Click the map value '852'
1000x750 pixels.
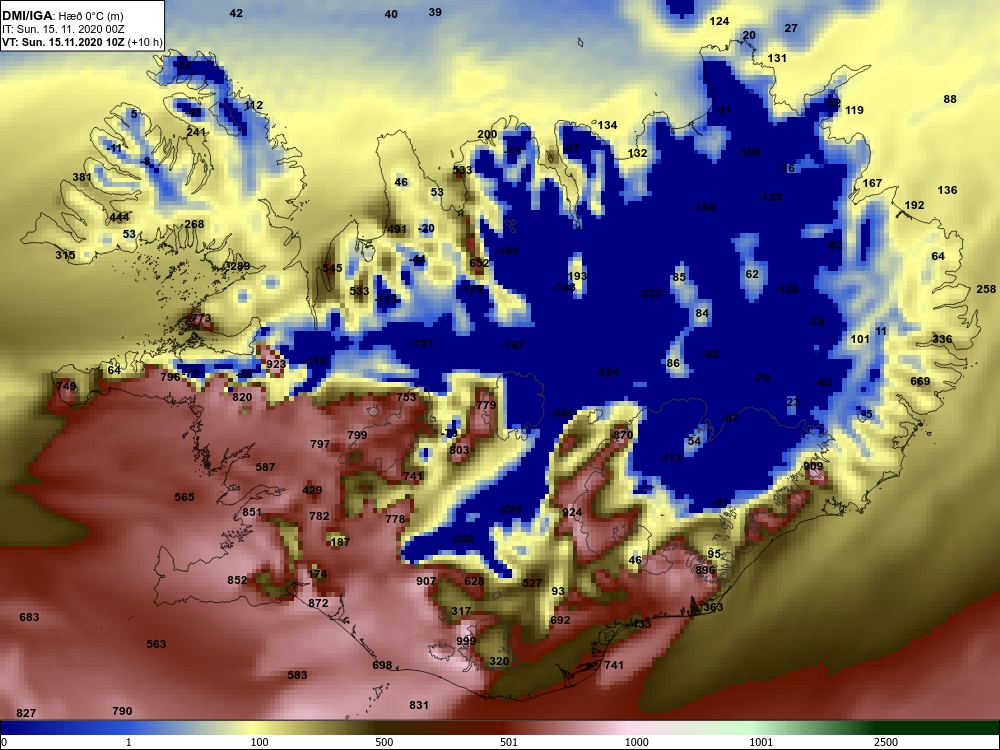pyautogui.click(x=237, y=580)
